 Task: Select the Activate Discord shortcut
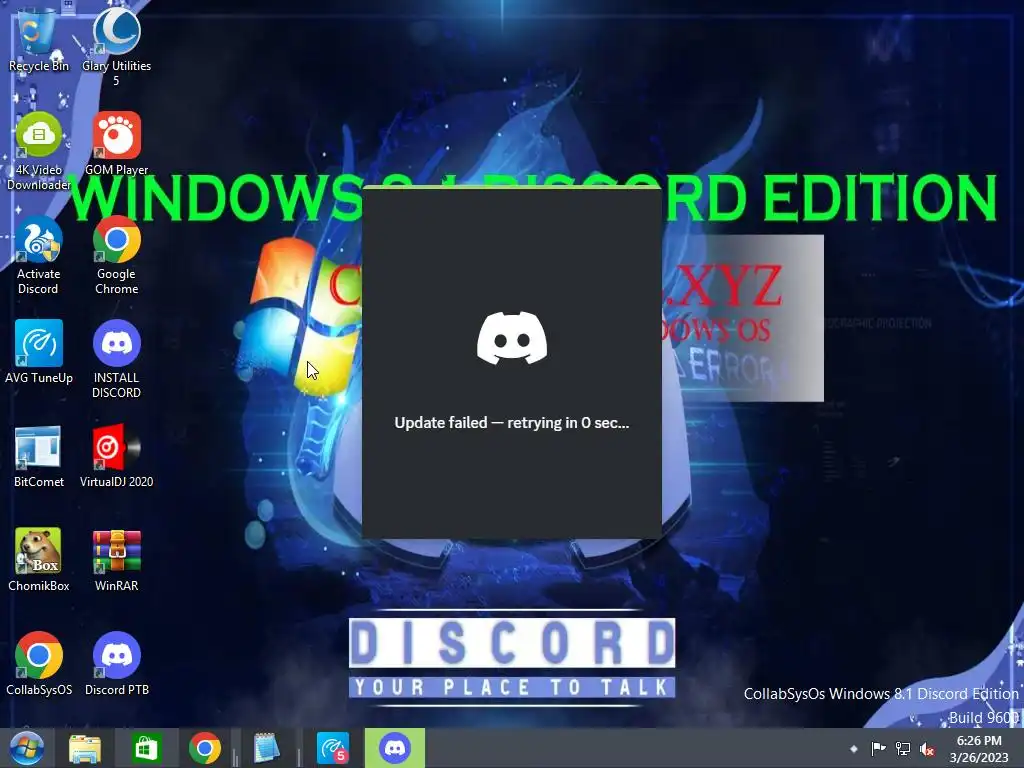pos(39,255)
